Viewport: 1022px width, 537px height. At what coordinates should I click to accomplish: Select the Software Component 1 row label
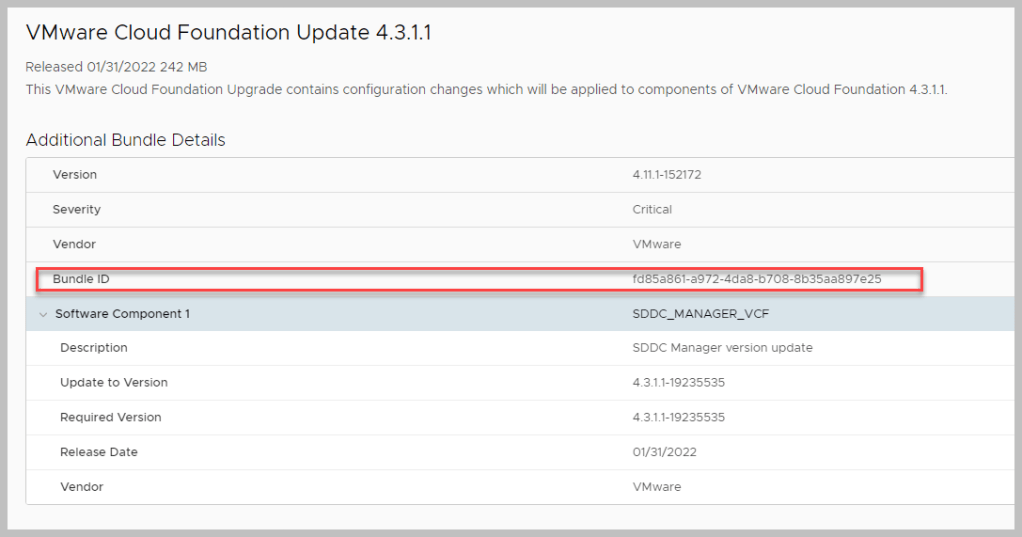122,314
